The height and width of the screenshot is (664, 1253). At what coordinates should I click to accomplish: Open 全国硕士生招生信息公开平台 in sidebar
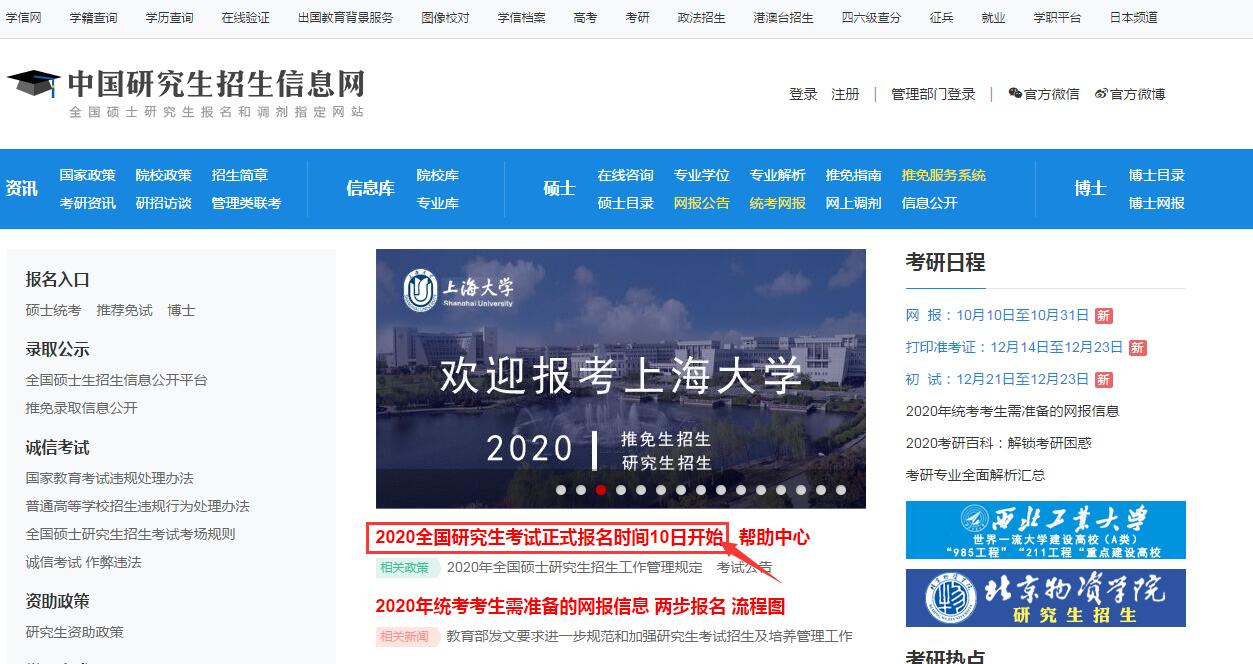(x=116, y=380)
